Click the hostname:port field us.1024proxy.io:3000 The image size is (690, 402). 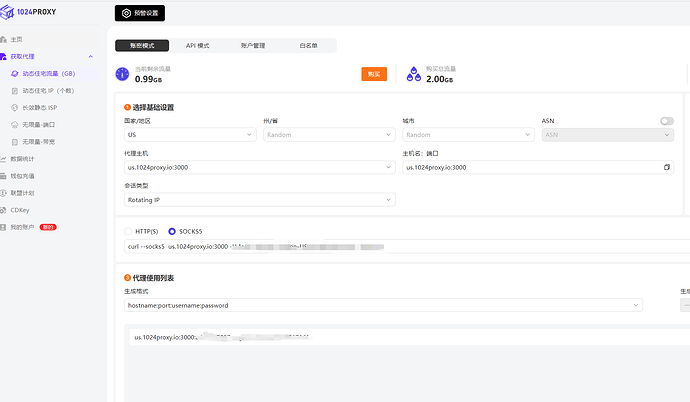click(538, 167)
